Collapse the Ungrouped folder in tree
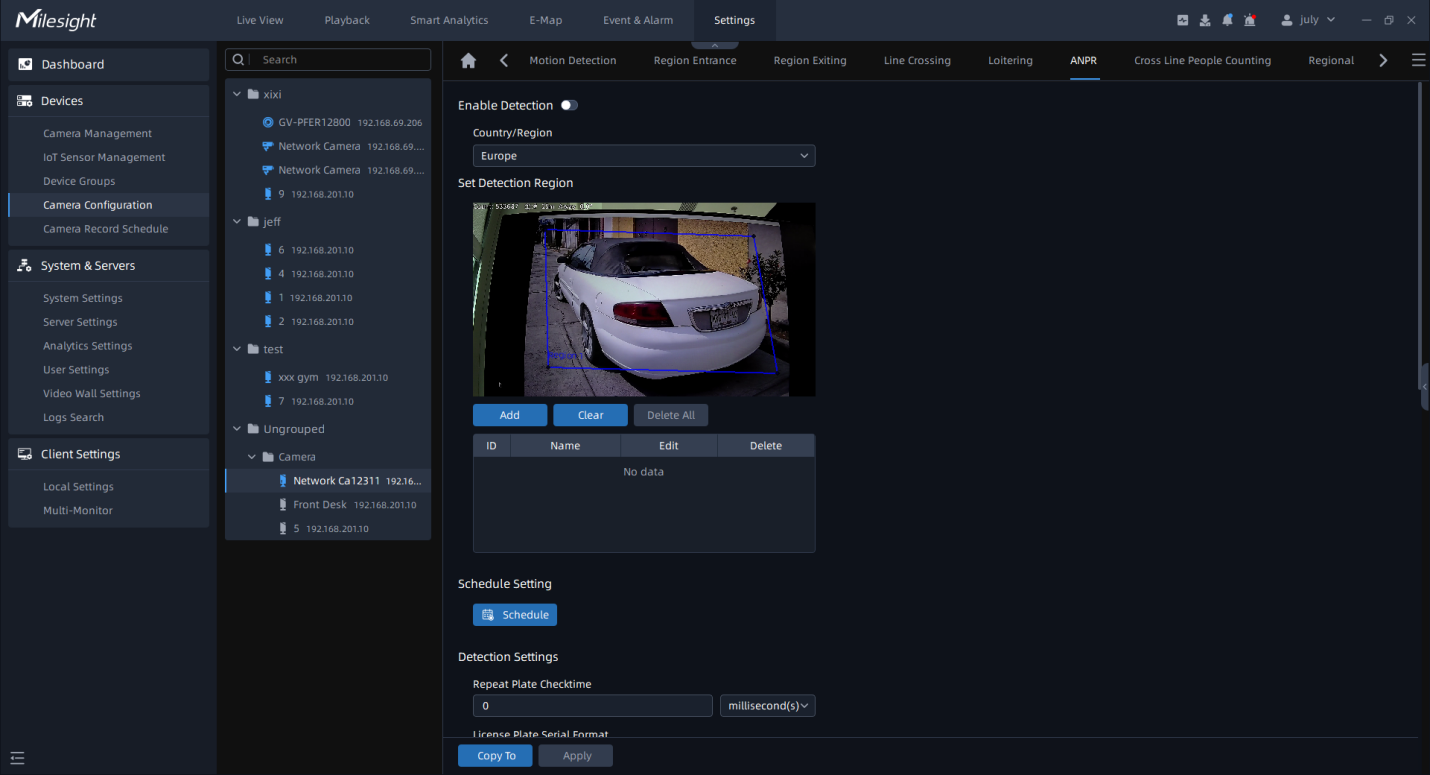Image resolution: width=1430 pixels, height=775 pixels. [238, 429]
